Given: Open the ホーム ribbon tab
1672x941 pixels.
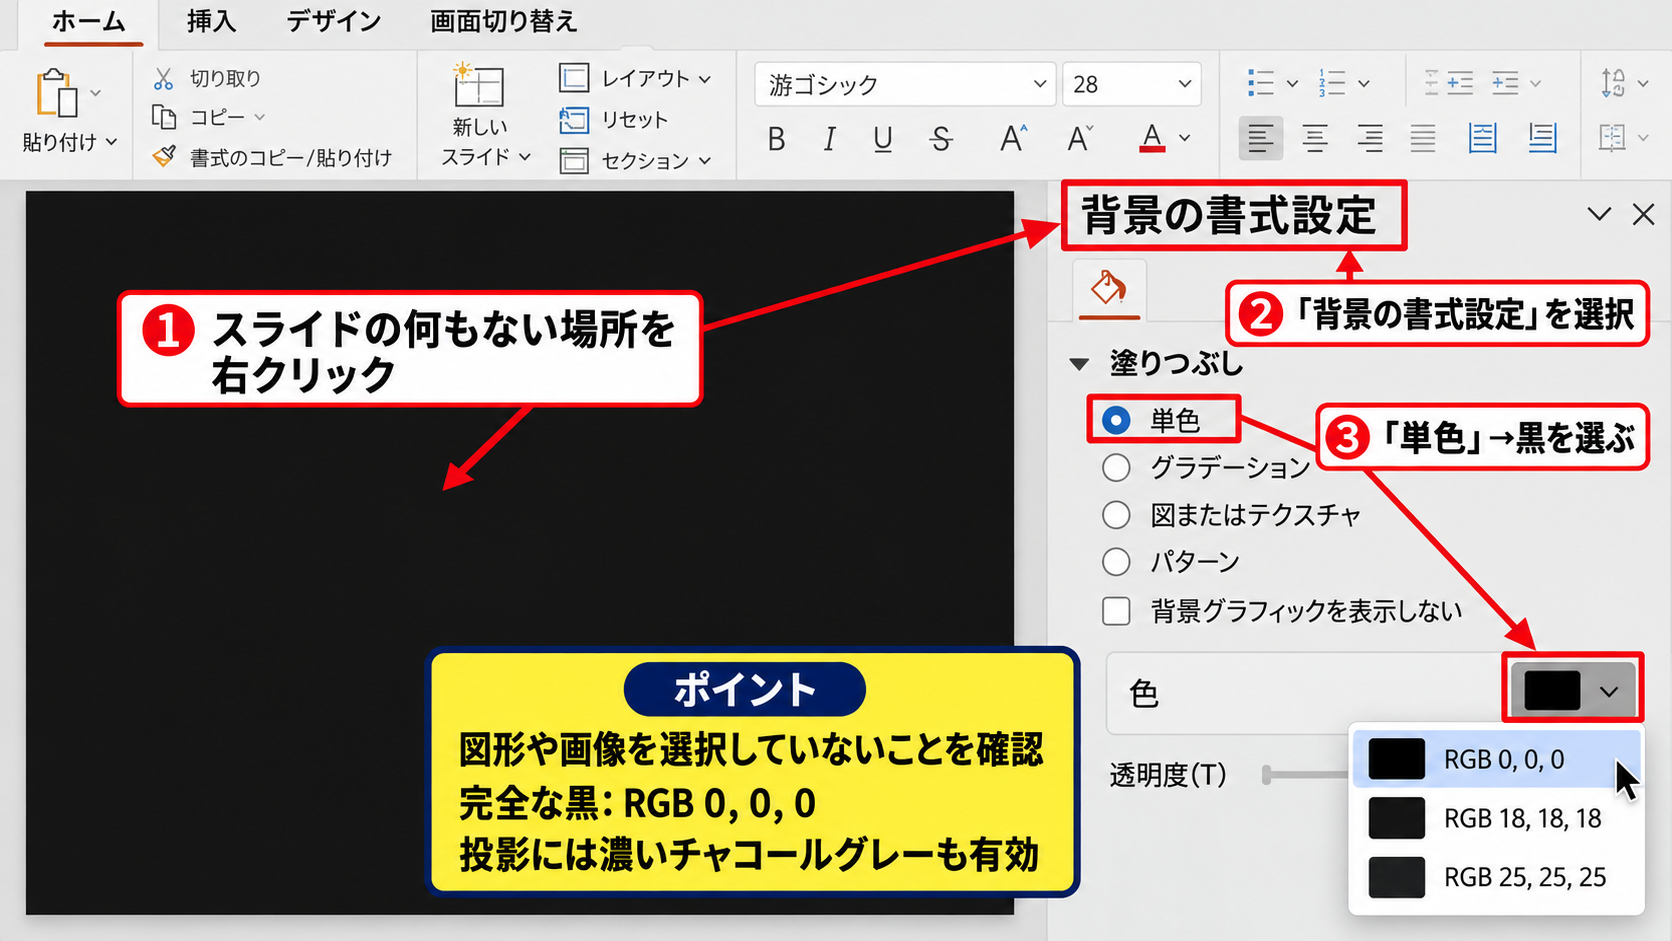Looking at the screenshot, I should [x=89, y=21].
